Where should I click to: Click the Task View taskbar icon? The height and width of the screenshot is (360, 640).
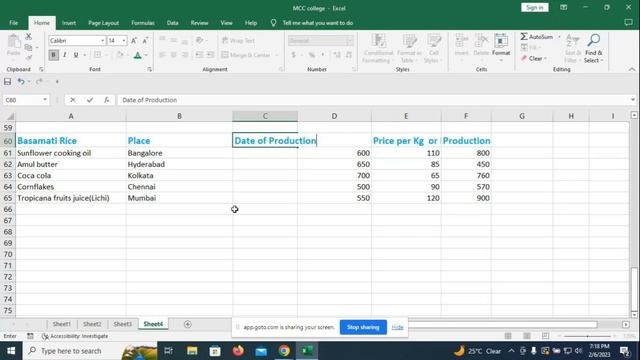(168, 351)
